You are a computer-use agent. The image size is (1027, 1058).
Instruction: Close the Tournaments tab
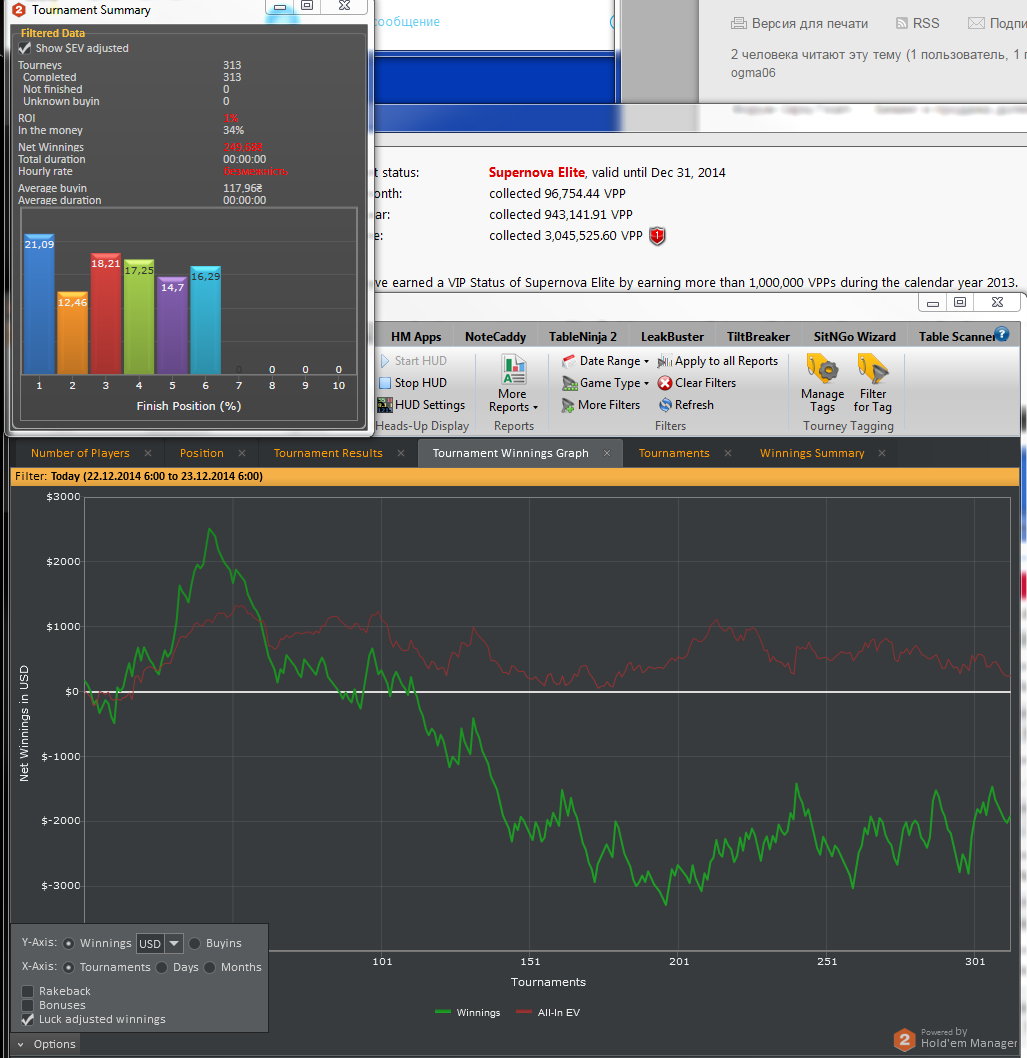(x=727, y=453)
